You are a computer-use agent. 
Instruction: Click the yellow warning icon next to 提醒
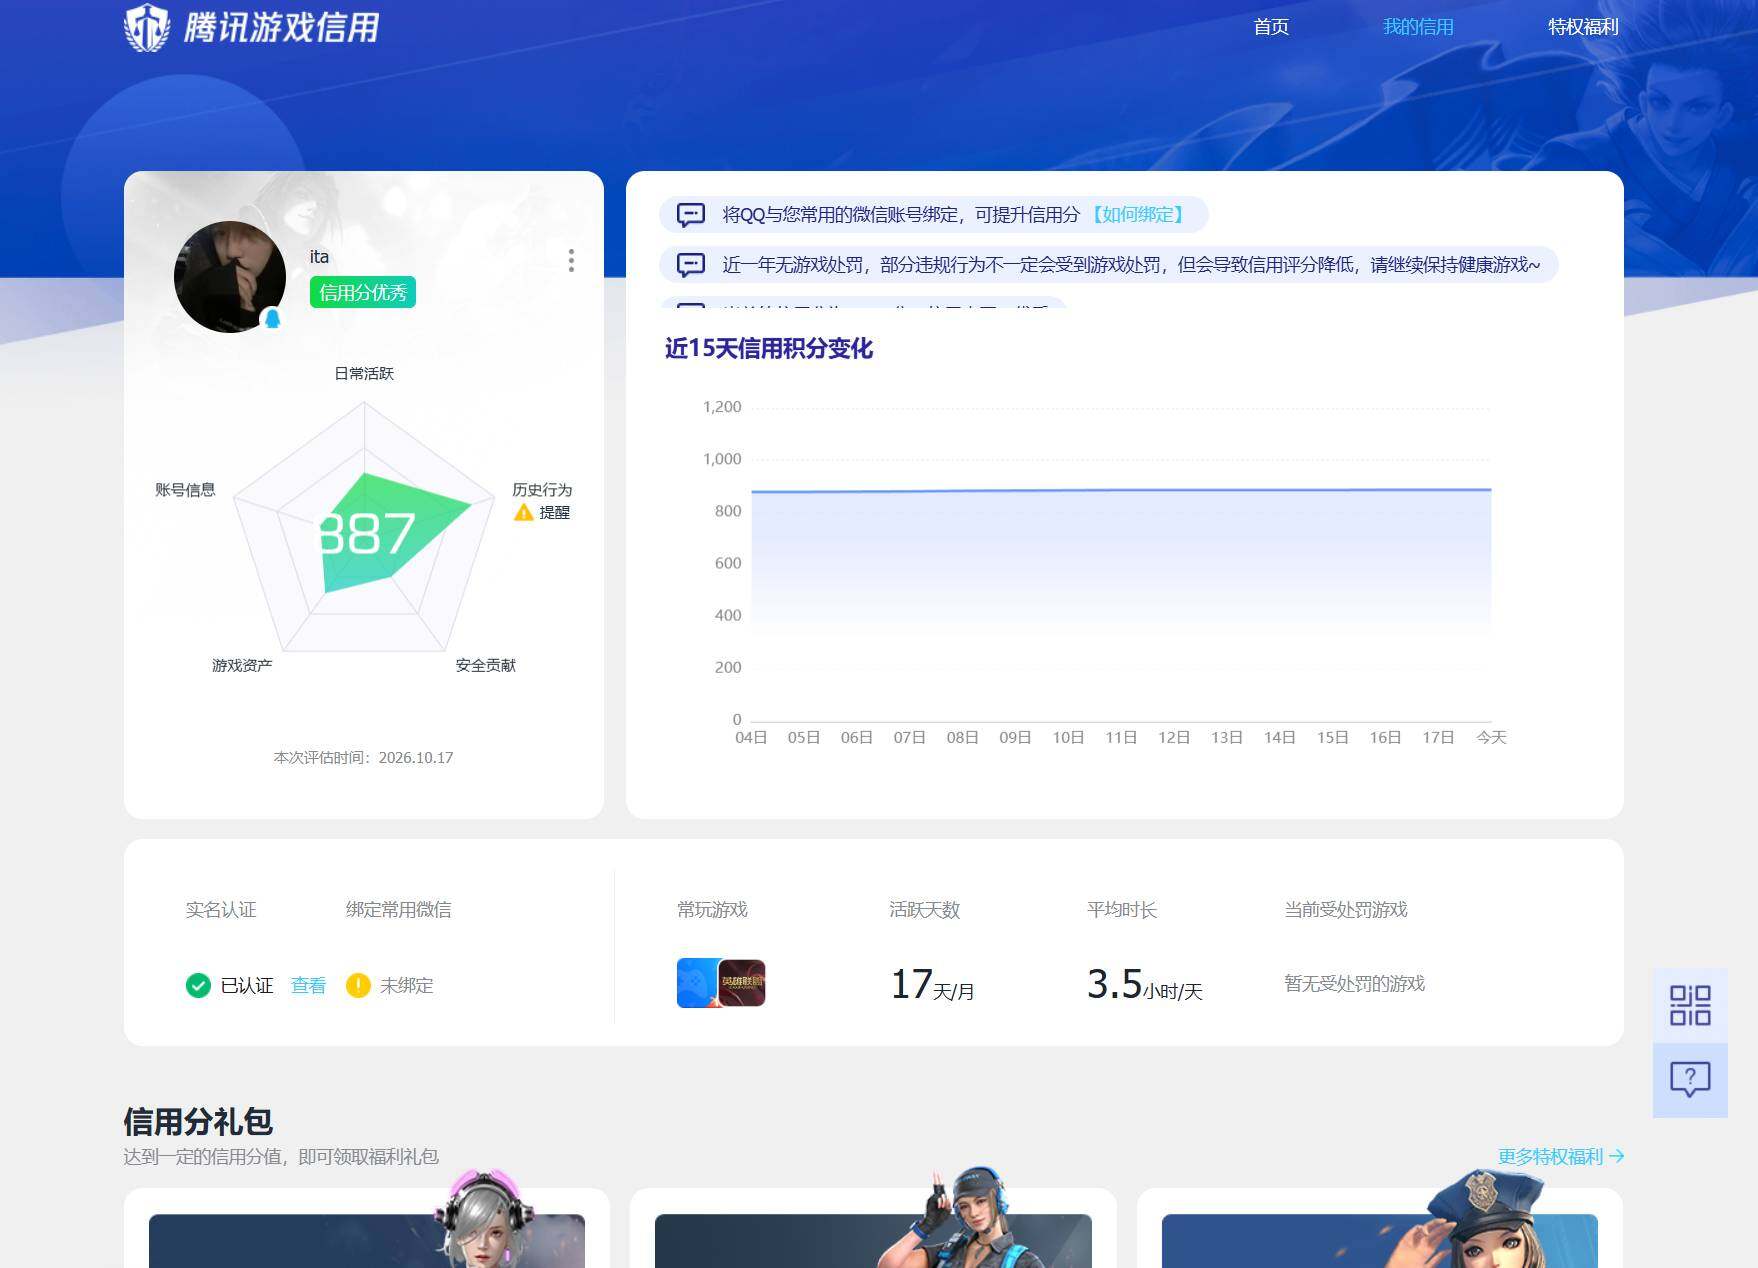pos(523,512)
